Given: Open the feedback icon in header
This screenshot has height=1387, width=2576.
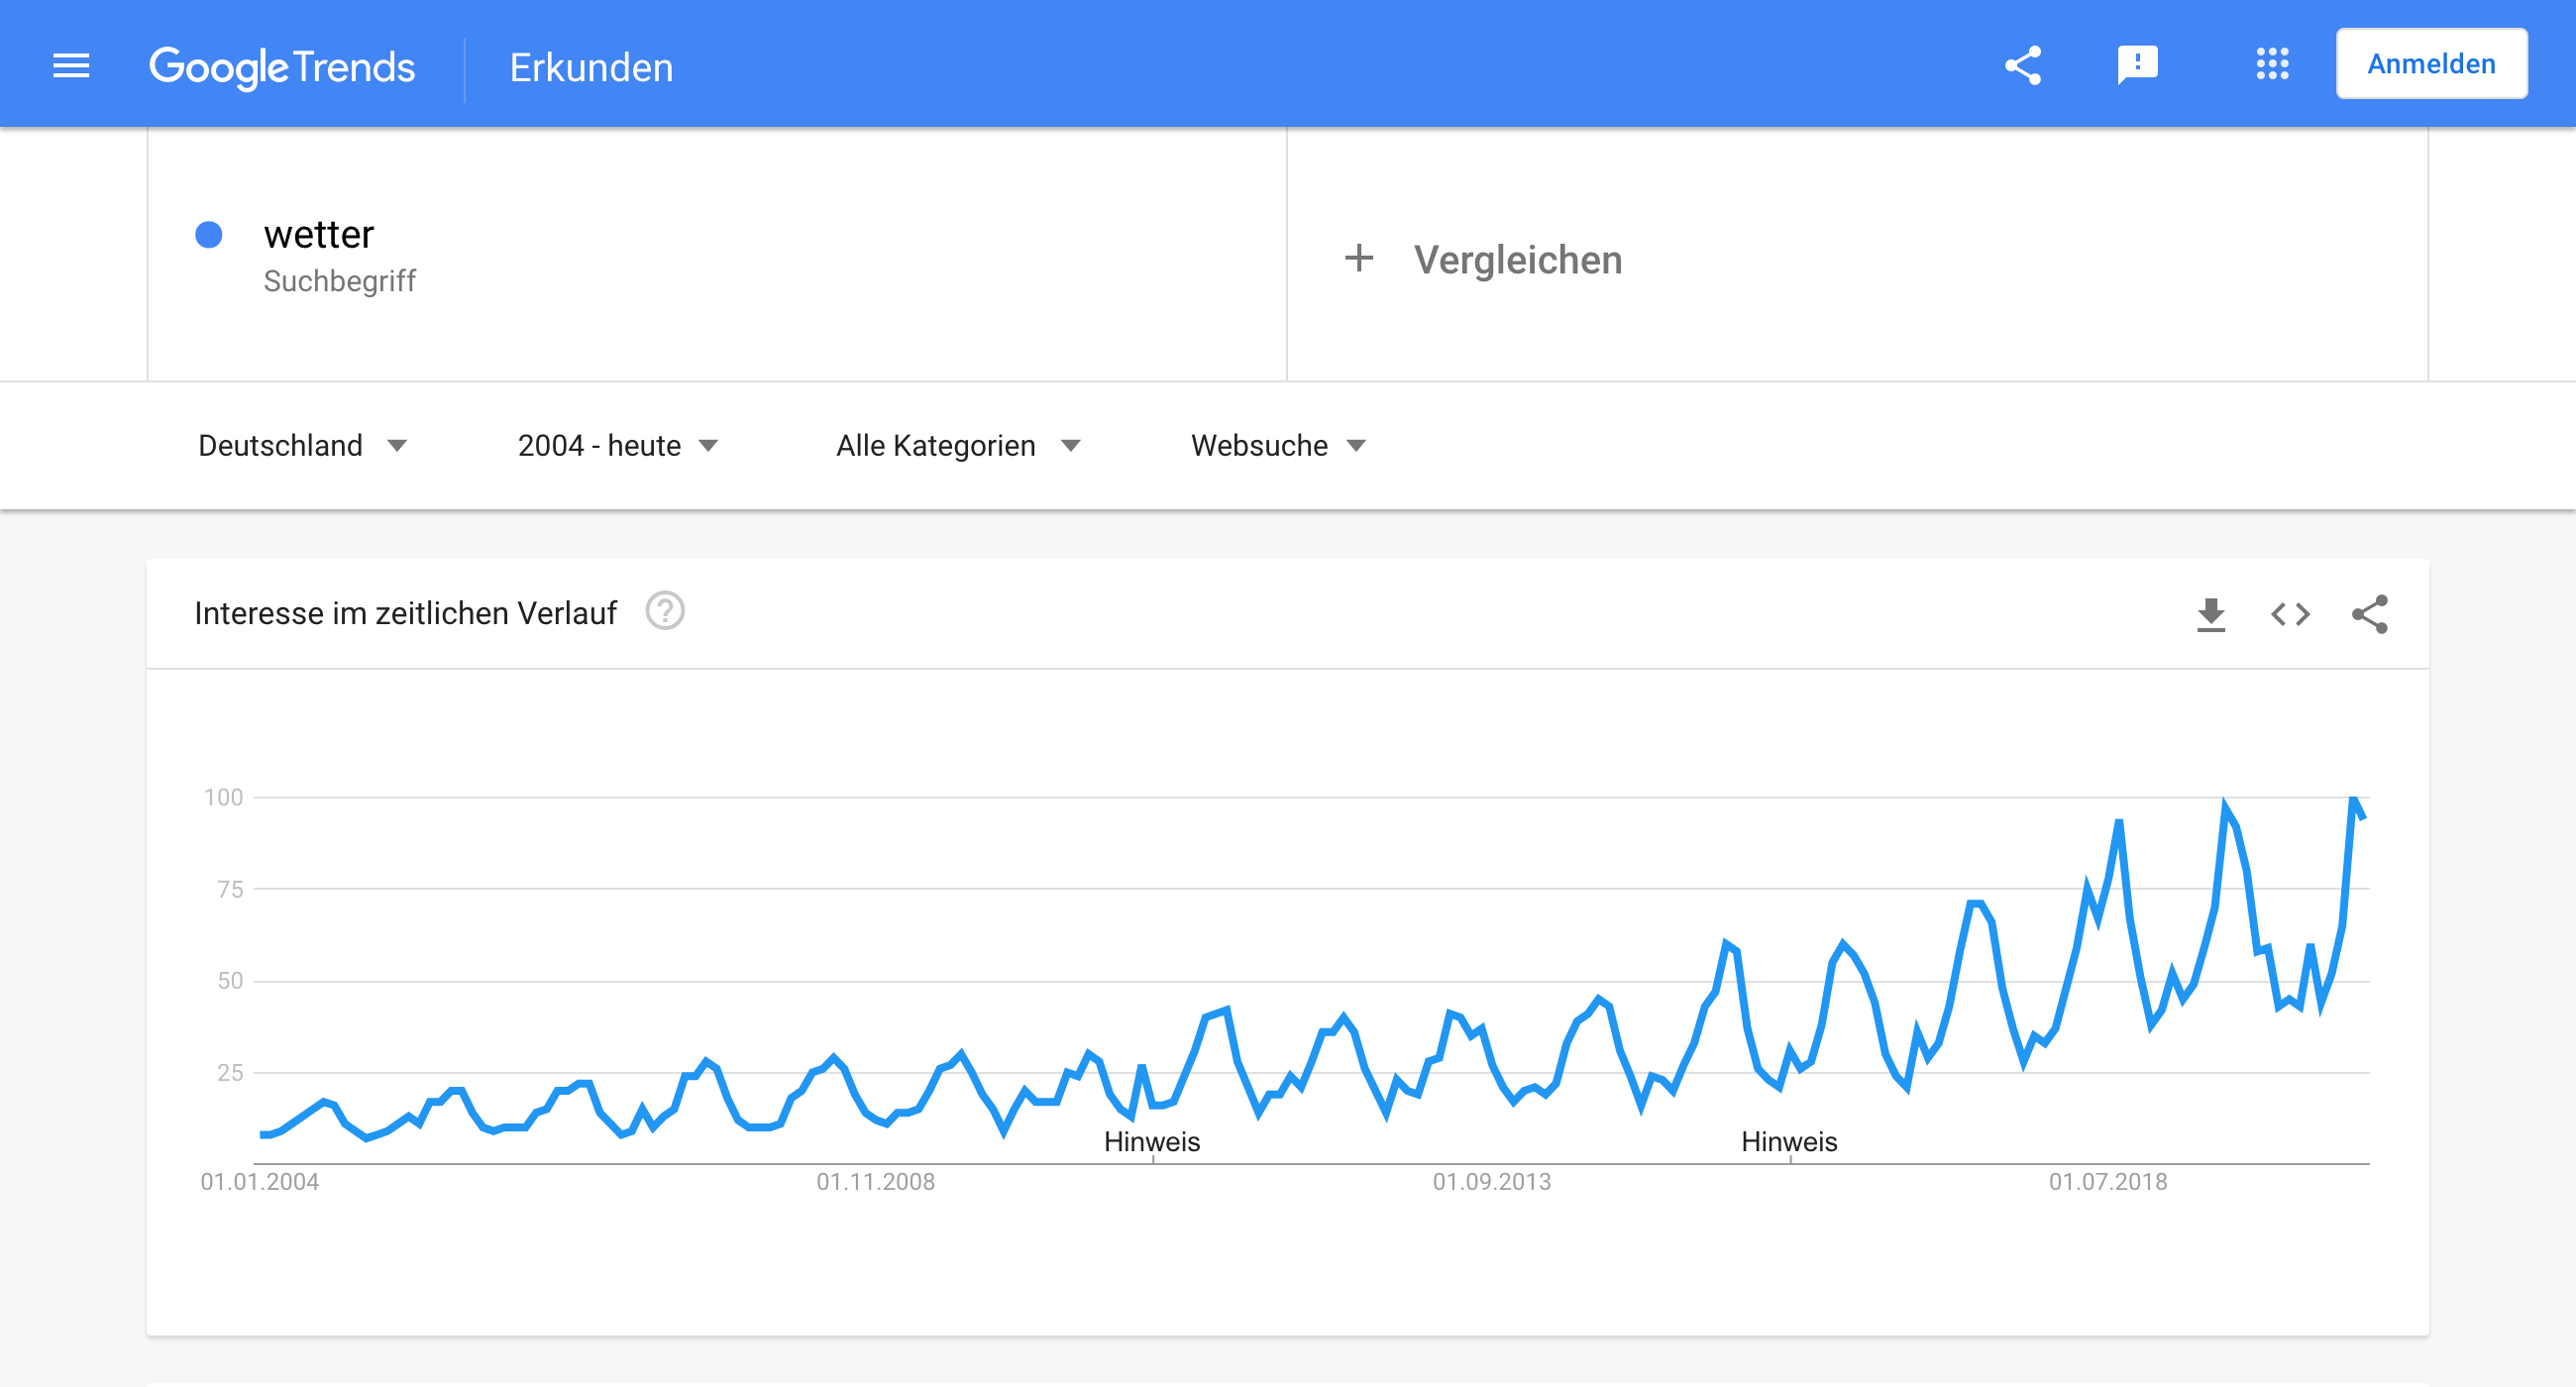Looking at the screenshot, I should 2137,66.
